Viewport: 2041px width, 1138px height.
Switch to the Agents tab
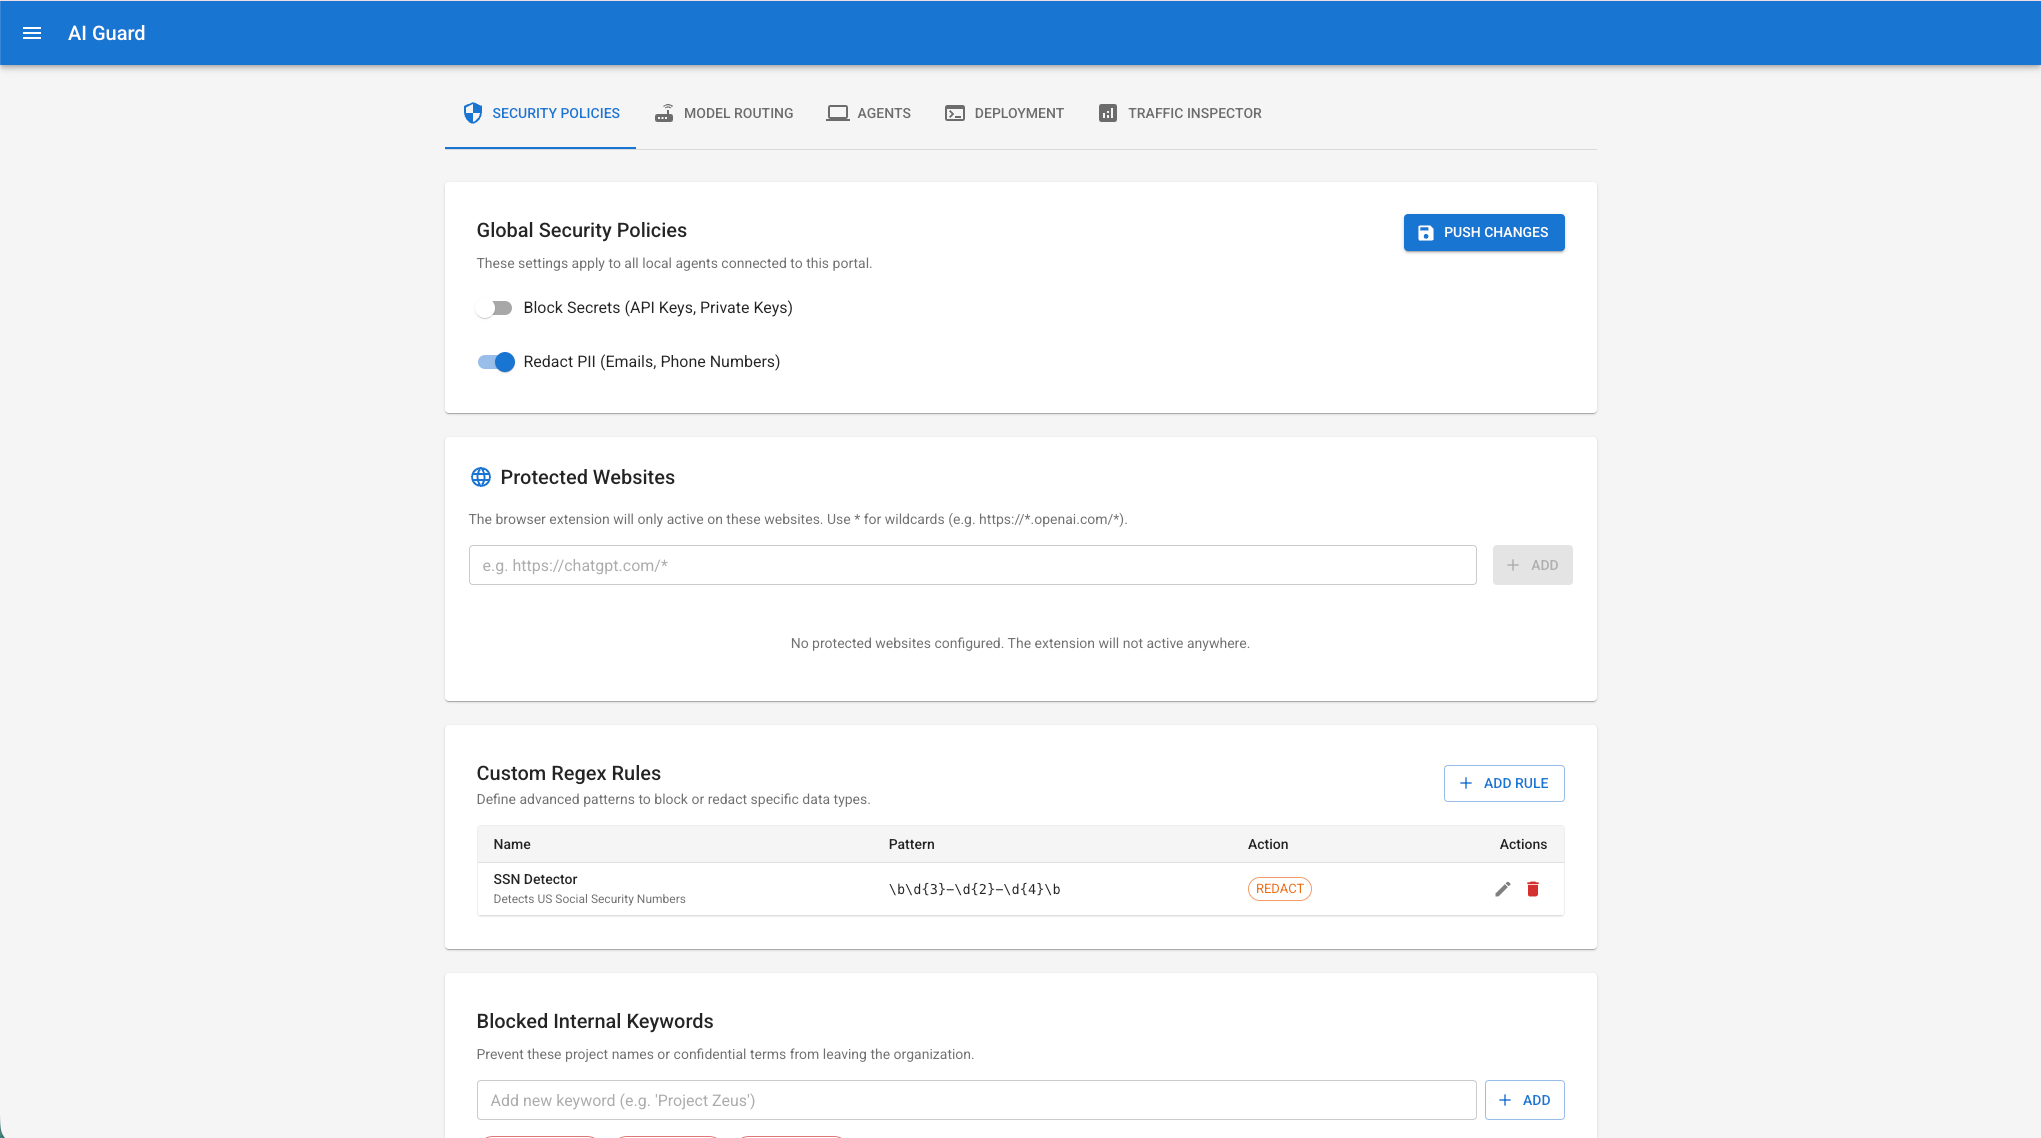pyautogui.click(x=883, y=113)
